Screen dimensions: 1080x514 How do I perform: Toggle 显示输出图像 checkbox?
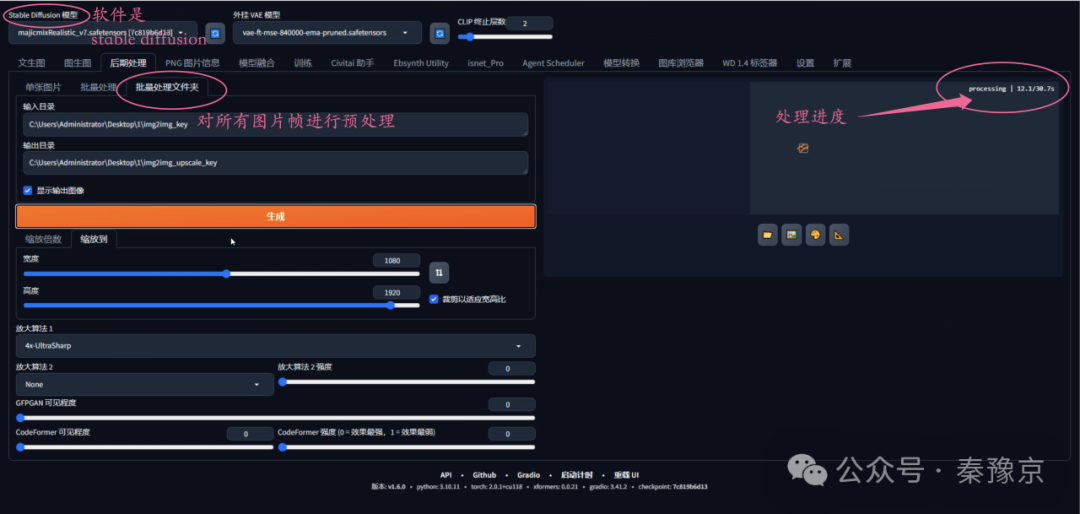pos(28,190)
